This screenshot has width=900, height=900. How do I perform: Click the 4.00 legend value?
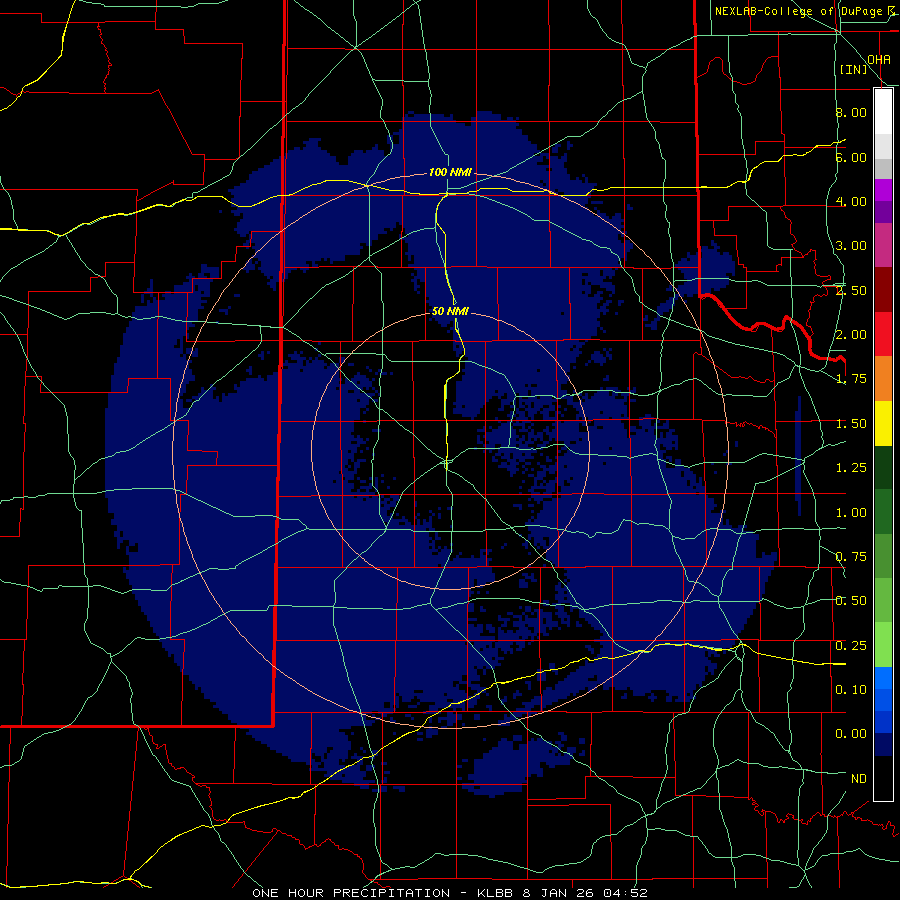pyautogui.click(x=851, y=201)
